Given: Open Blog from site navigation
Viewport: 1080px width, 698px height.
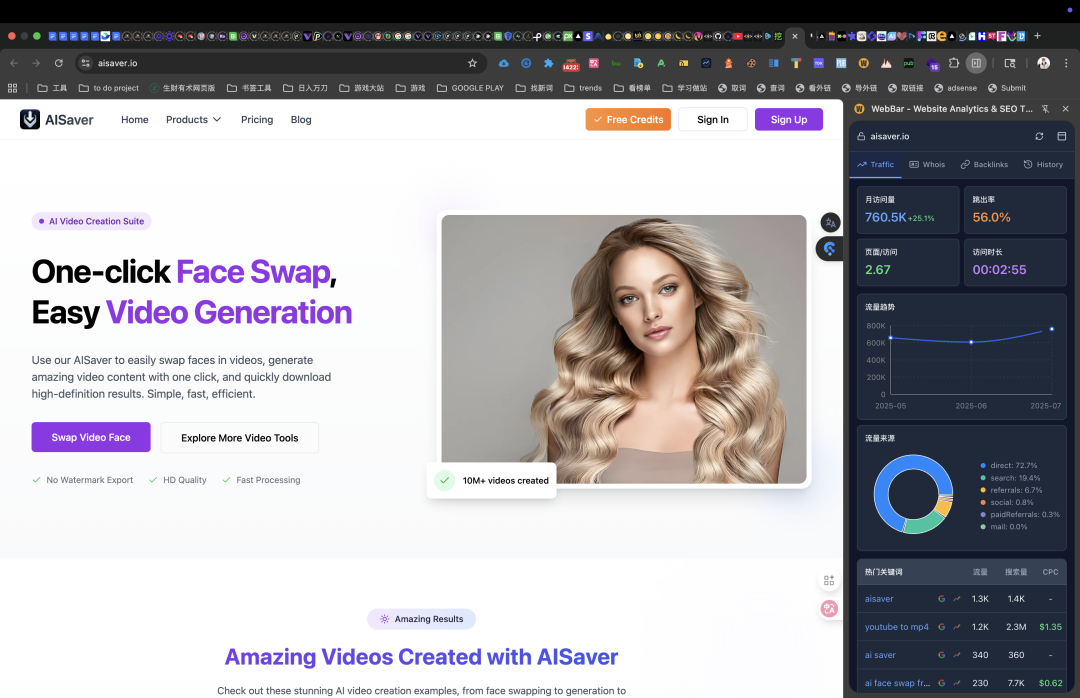Looking at the screenshot, I should tap(301, 120).
